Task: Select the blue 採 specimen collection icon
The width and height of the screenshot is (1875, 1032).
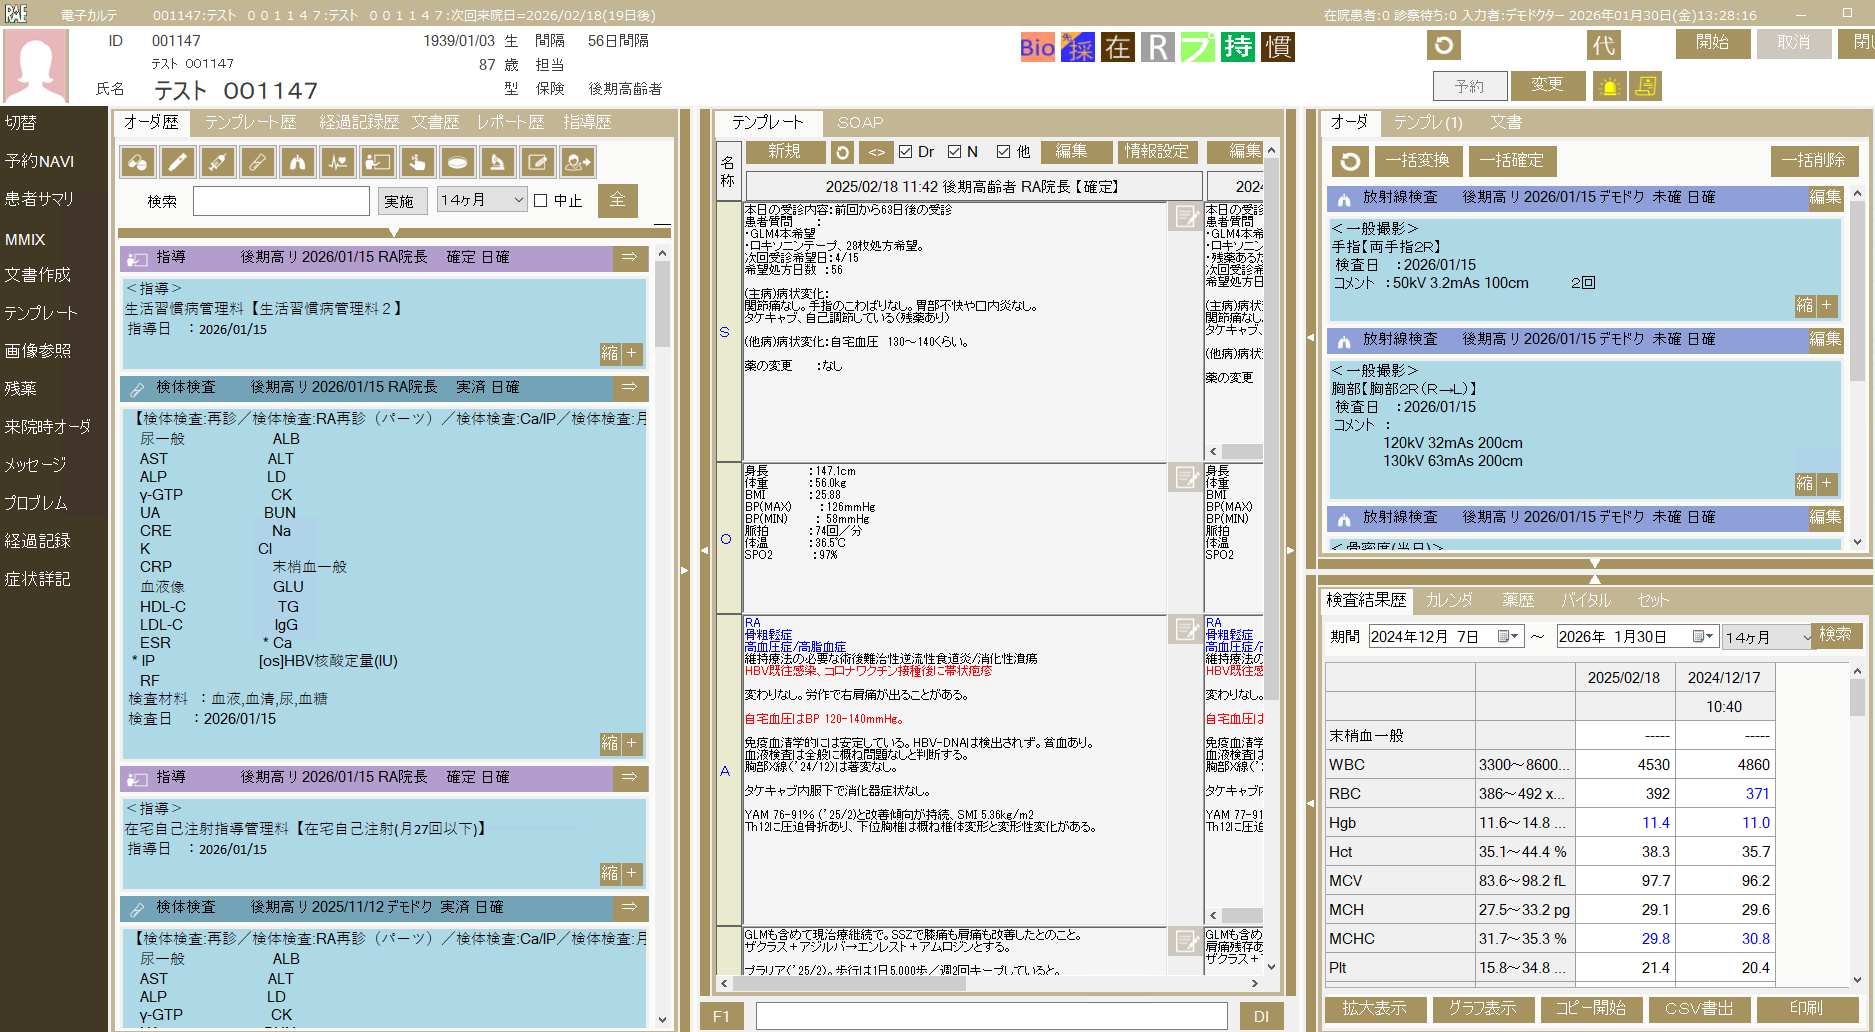Action: [1077, 46]
